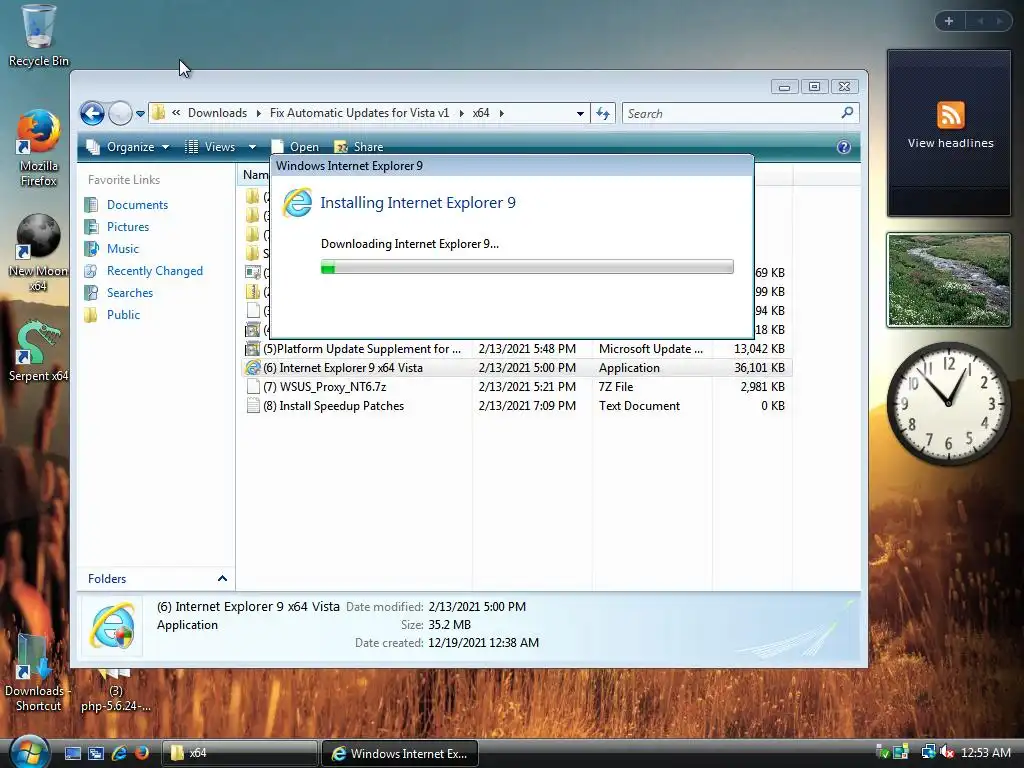
Task: Click the 12:53 AM taskbar clock
Action: click(x=985, y=752)
